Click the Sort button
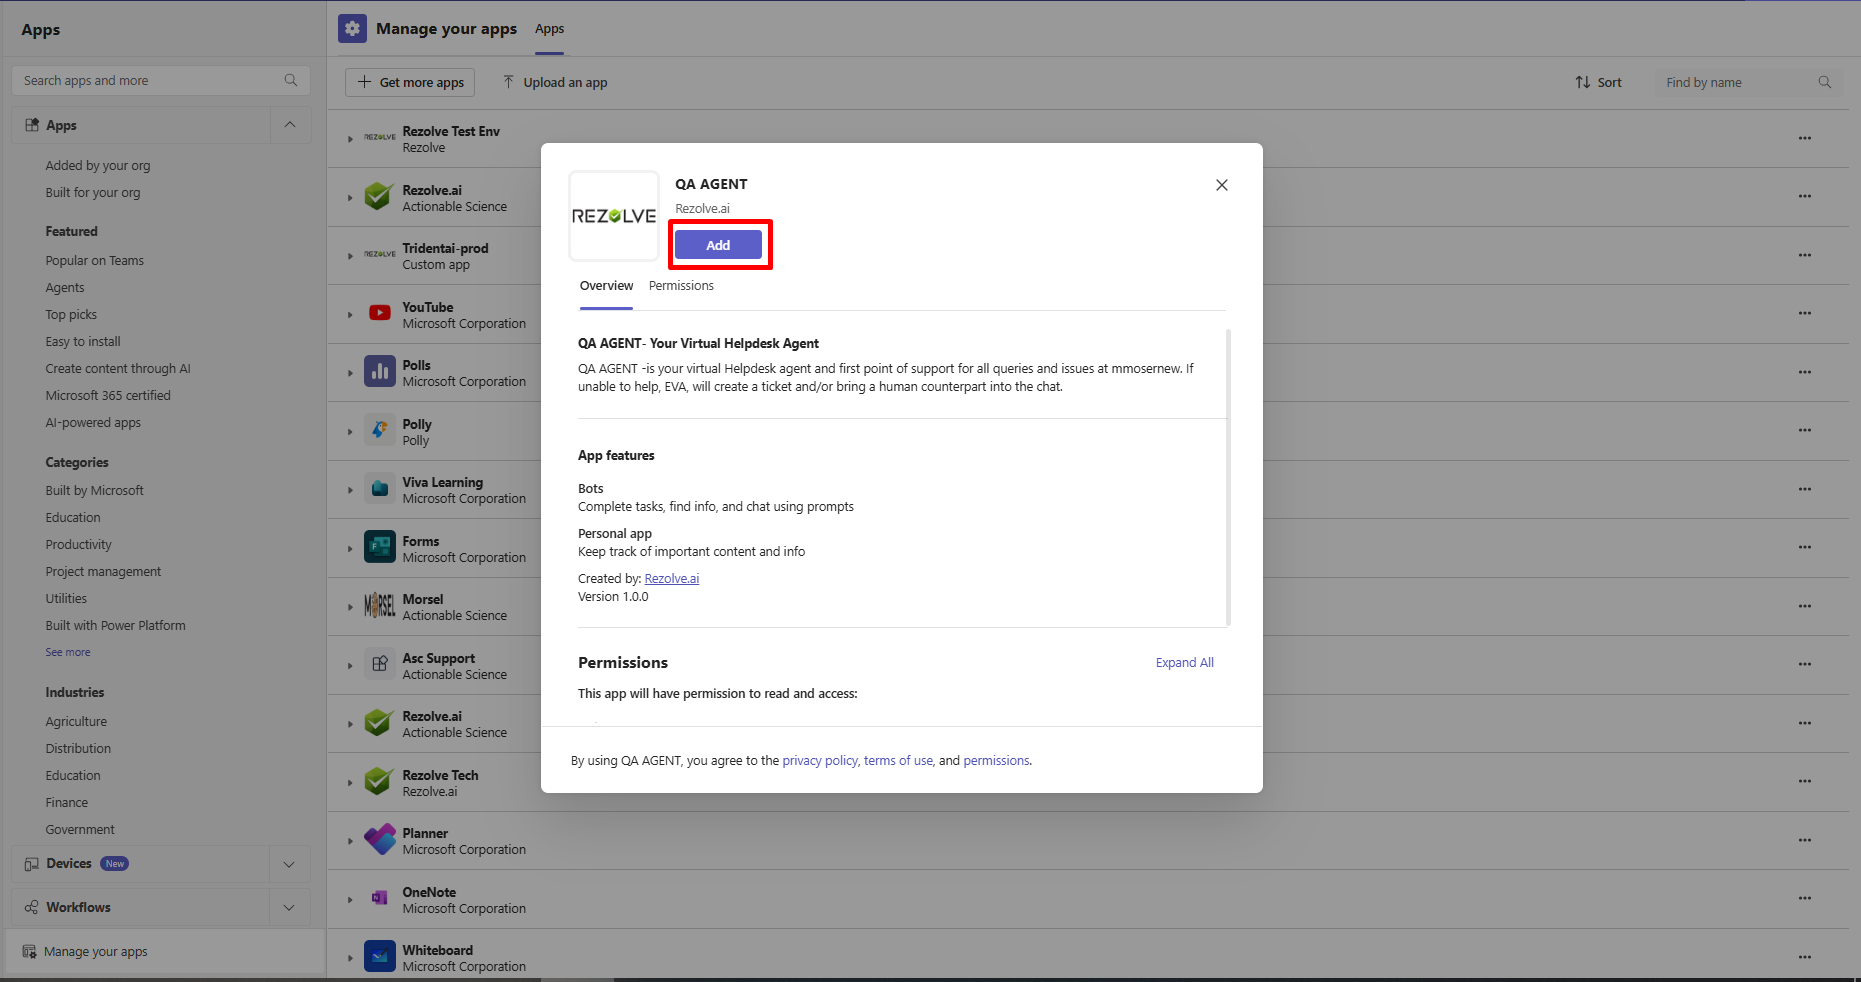The image size is (1861, 982). point(1598,83)
